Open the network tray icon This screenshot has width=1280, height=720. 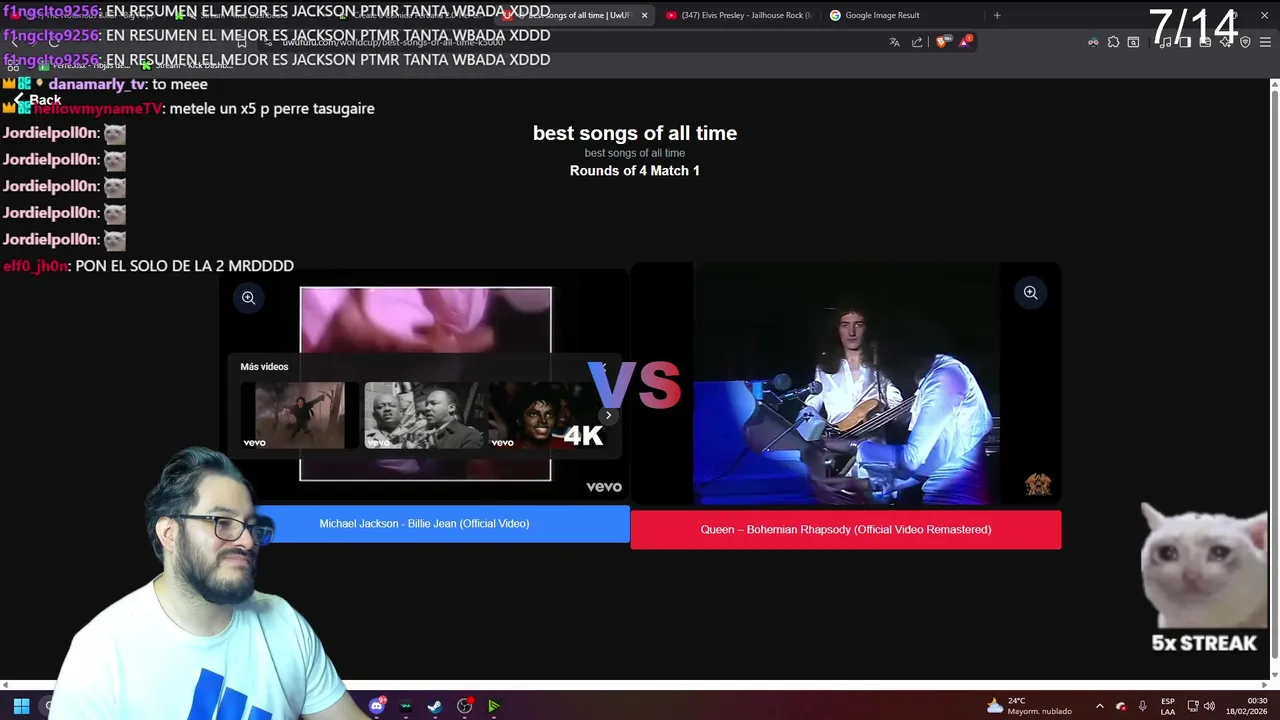(x=1192, y=706)
